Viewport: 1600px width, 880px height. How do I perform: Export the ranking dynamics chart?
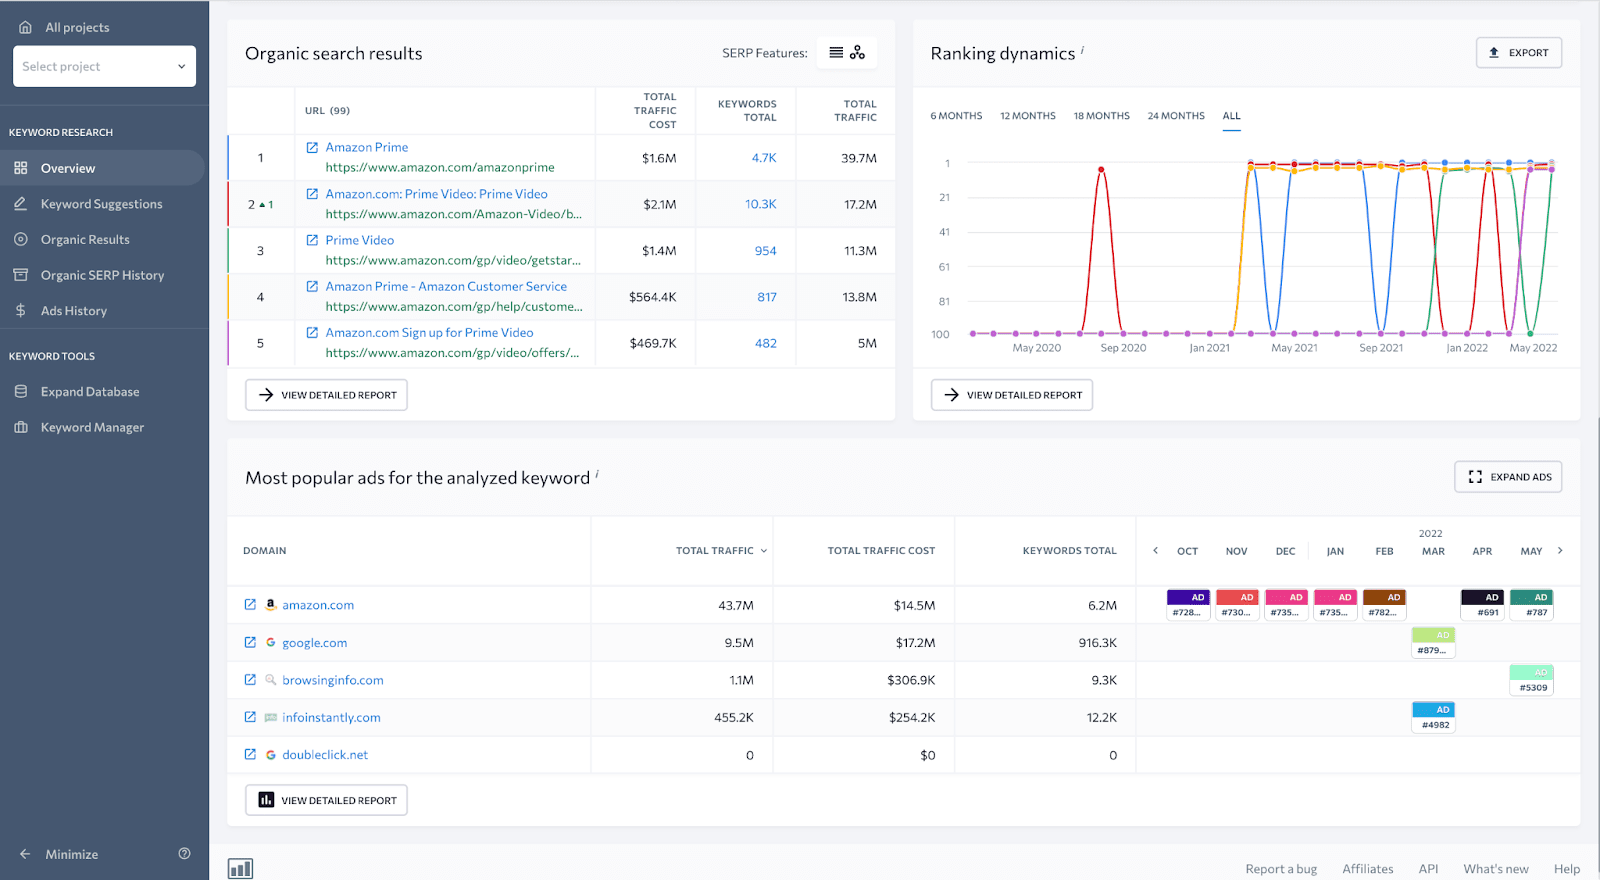(1519, 53)
